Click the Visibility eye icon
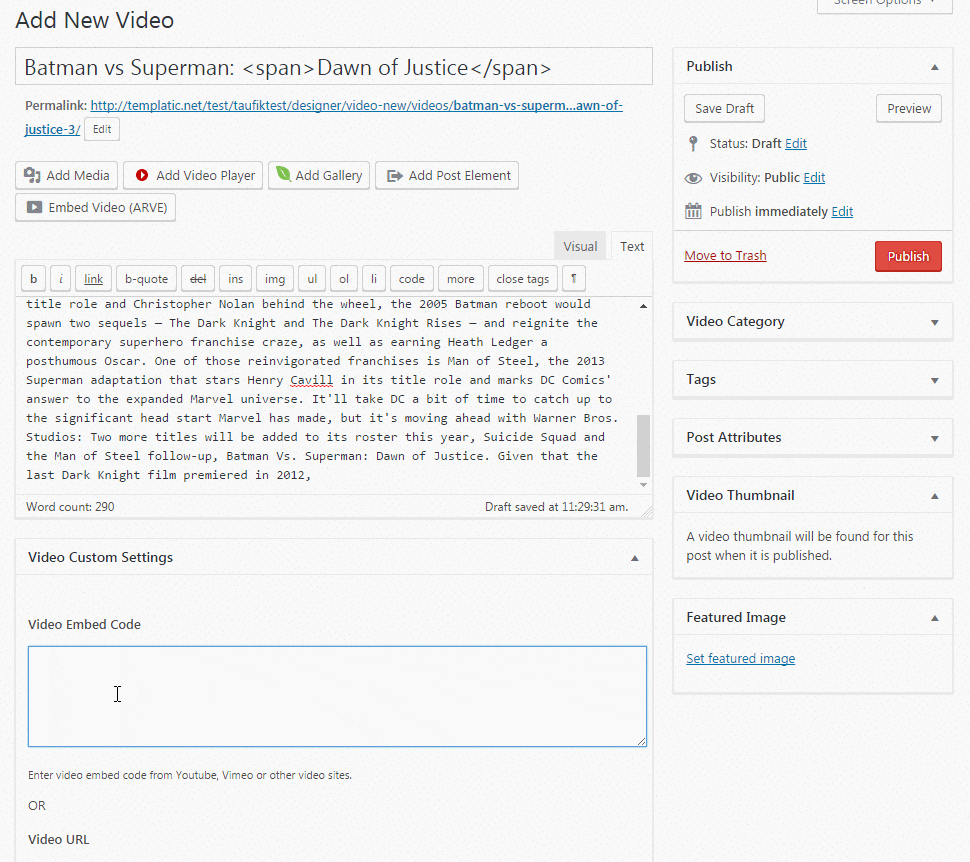 pos(693,178)
